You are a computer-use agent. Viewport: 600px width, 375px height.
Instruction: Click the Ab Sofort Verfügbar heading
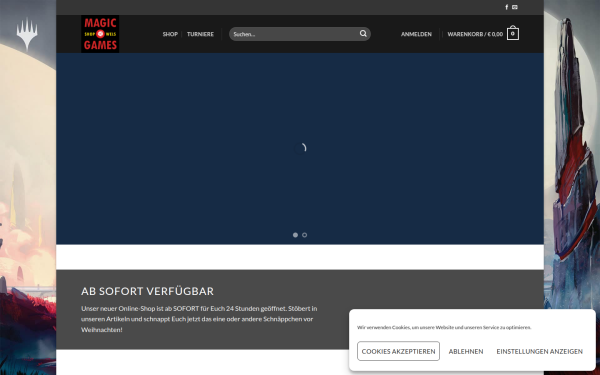(147, 291)
